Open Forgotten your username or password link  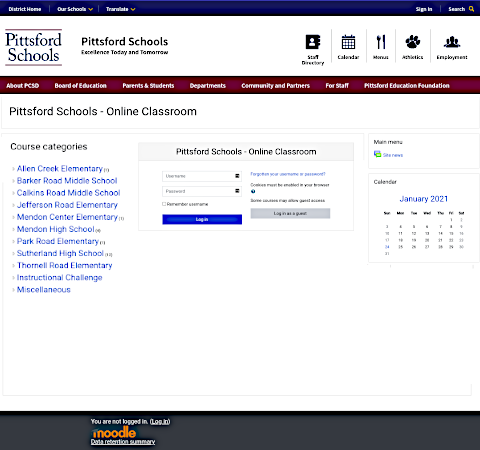coord(288,174)
